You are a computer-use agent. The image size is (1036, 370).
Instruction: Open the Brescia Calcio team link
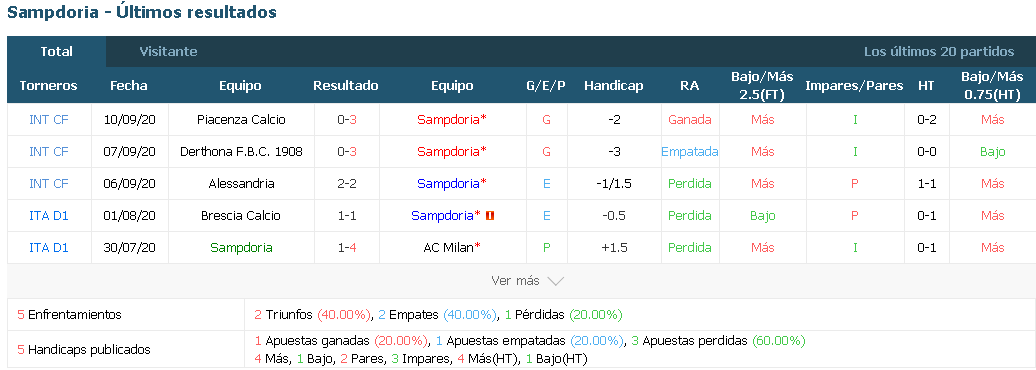(x=241, y=215)
